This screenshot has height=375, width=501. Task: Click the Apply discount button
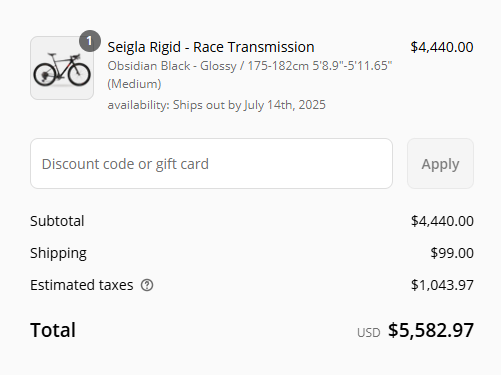pyautogui.click(x=440, y=164)
